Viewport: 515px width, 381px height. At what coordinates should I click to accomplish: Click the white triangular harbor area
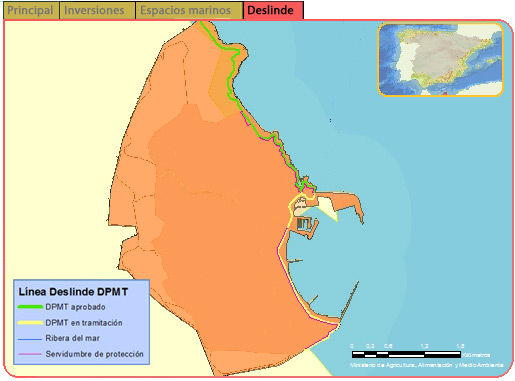(x=328, y=207)
